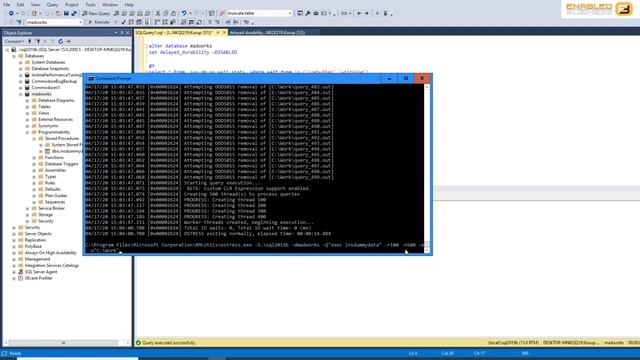The height and width of the screenshot is (360, 640).
Task: Select the Sequences folder
Action: tap(55, 202)
